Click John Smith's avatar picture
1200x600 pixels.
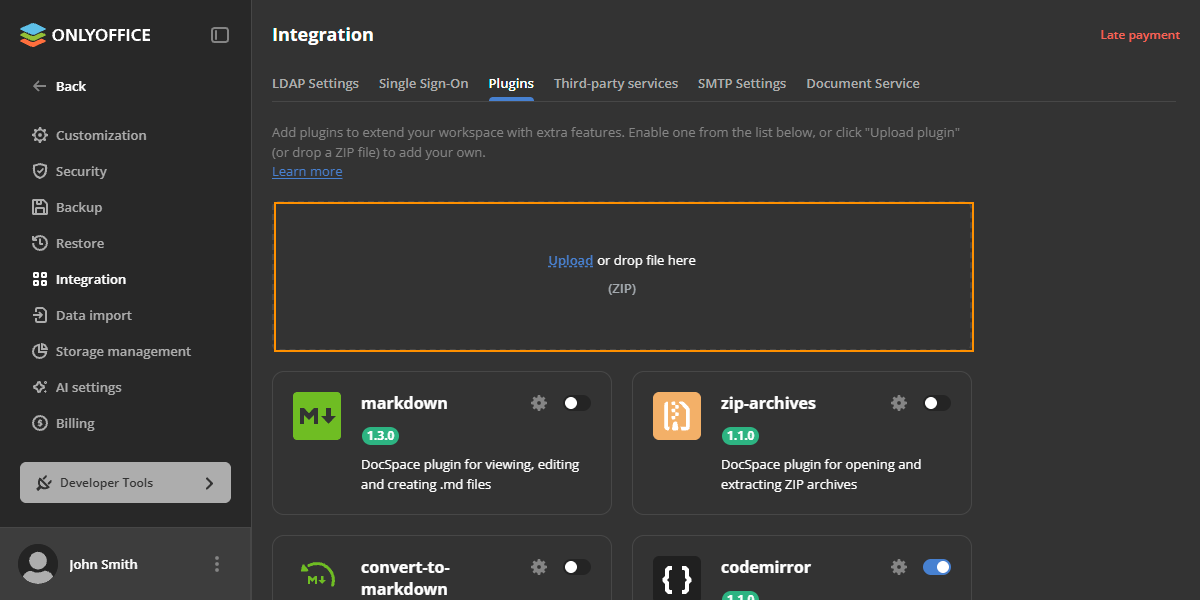[38, 564]
